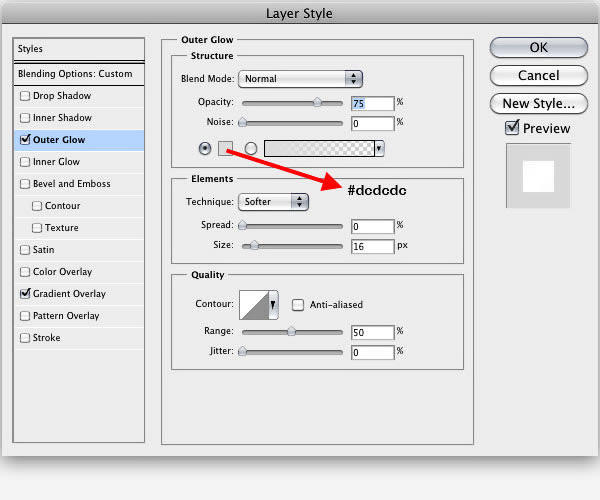Image resolution: width=600 pixels, height=500 pixels.
Task: Enable the Inner Shadow checkbox
Action: click(25, 118)
